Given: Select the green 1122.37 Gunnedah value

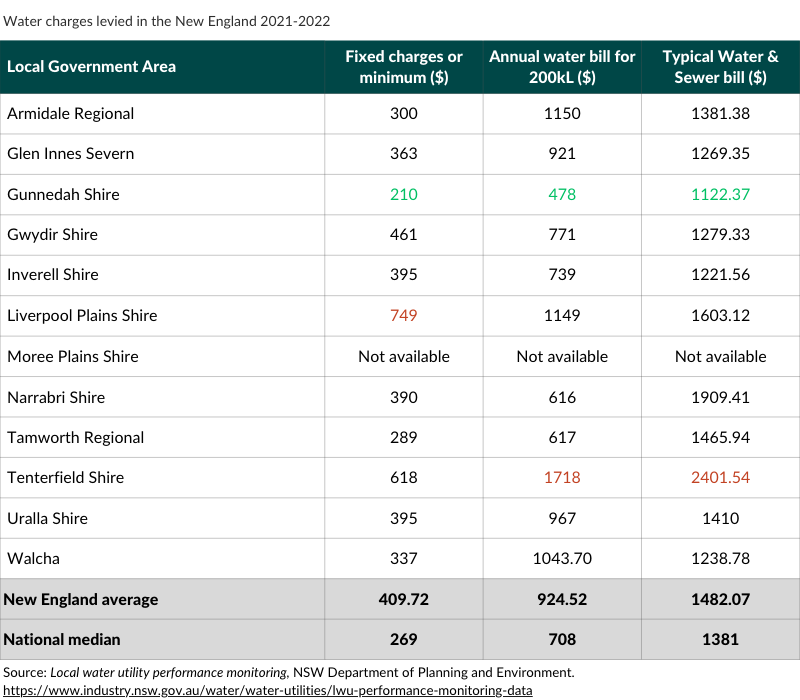Looking at the screenshot, I should coord(720,194).
